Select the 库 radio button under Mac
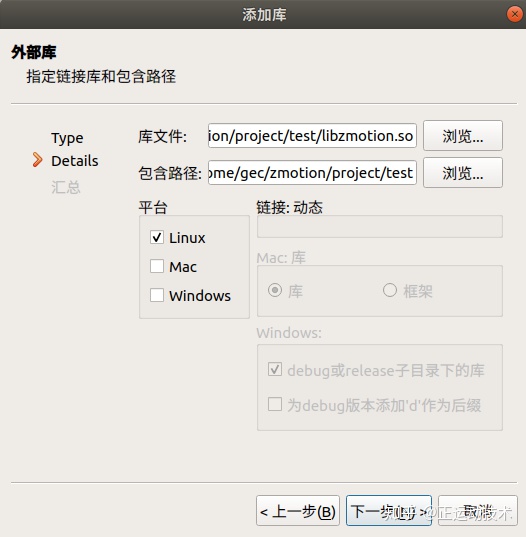Viewport: 526px width, 537px height. [275, 290]
